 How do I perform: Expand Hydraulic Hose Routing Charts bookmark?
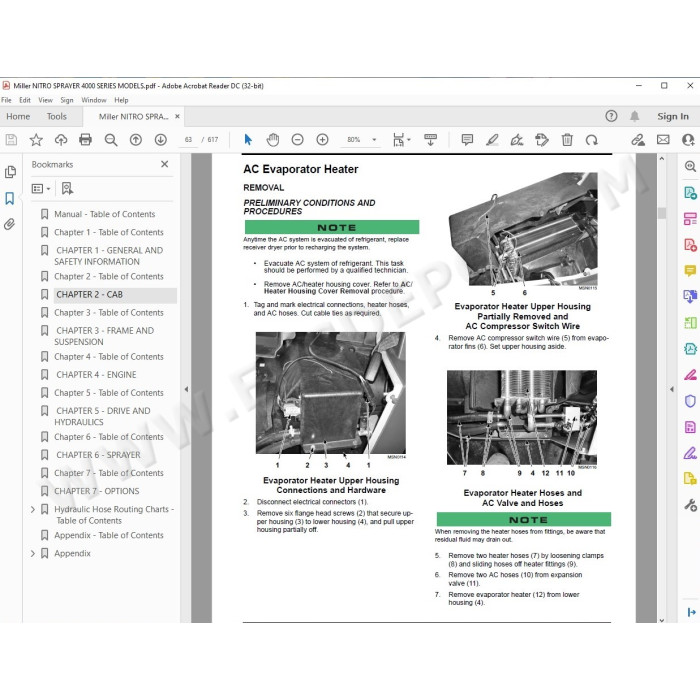(33, 509)
